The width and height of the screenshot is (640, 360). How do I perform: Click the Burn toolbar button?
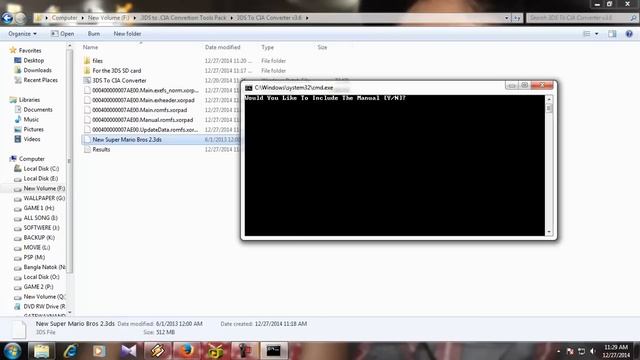93,34
